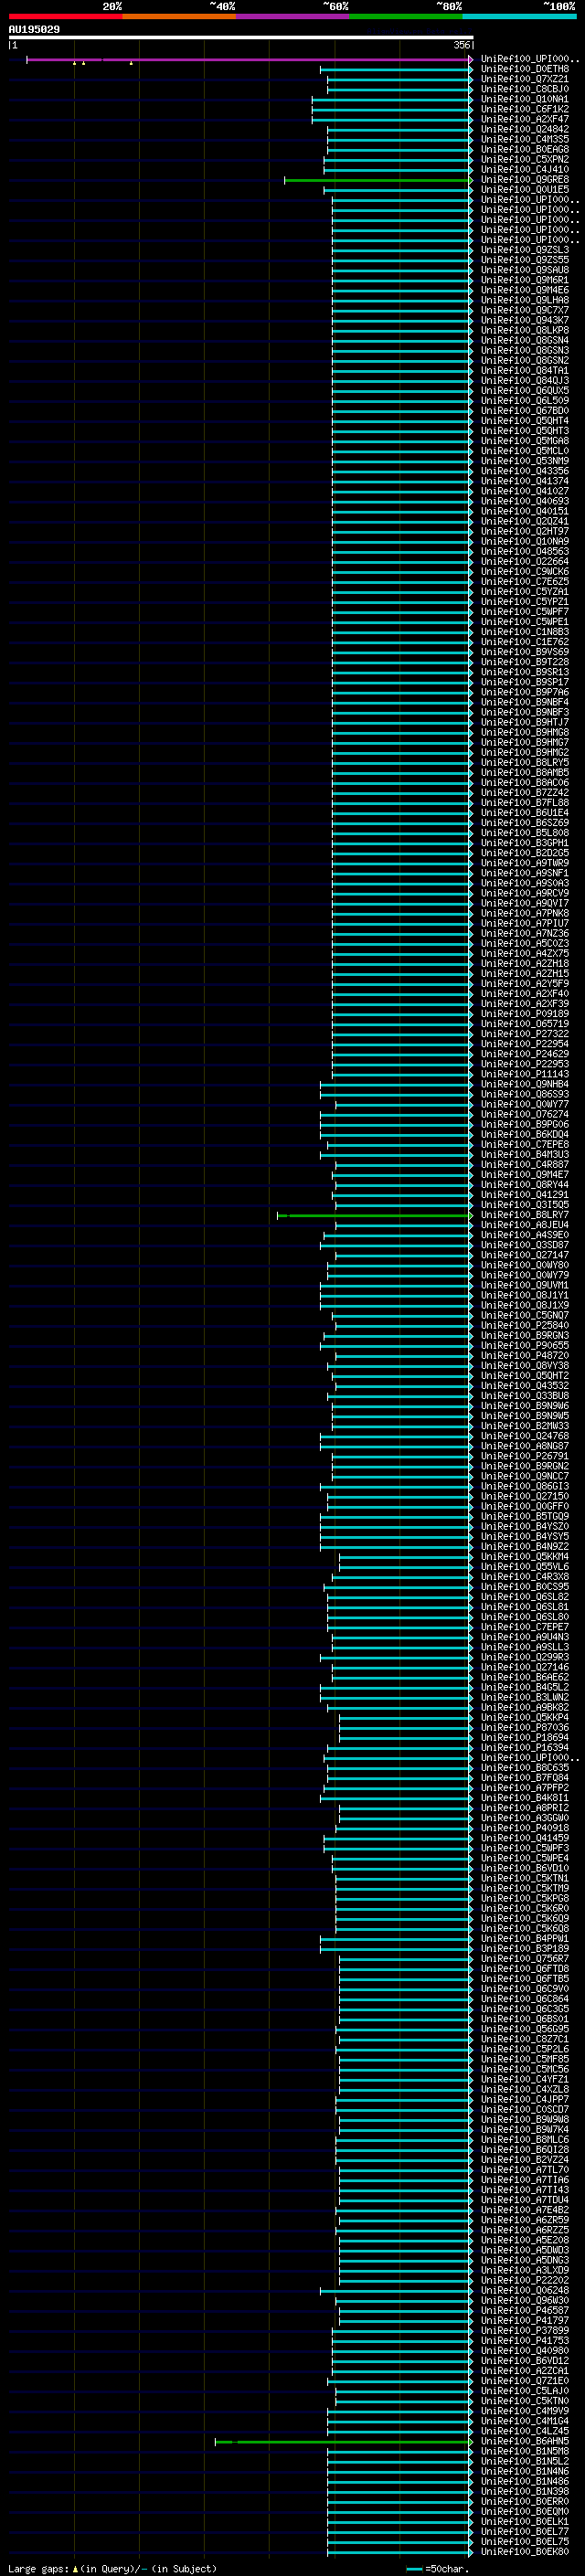Select the UniRef100_Q0U1E5 label
585x2576 pixels.
(524, 190)
